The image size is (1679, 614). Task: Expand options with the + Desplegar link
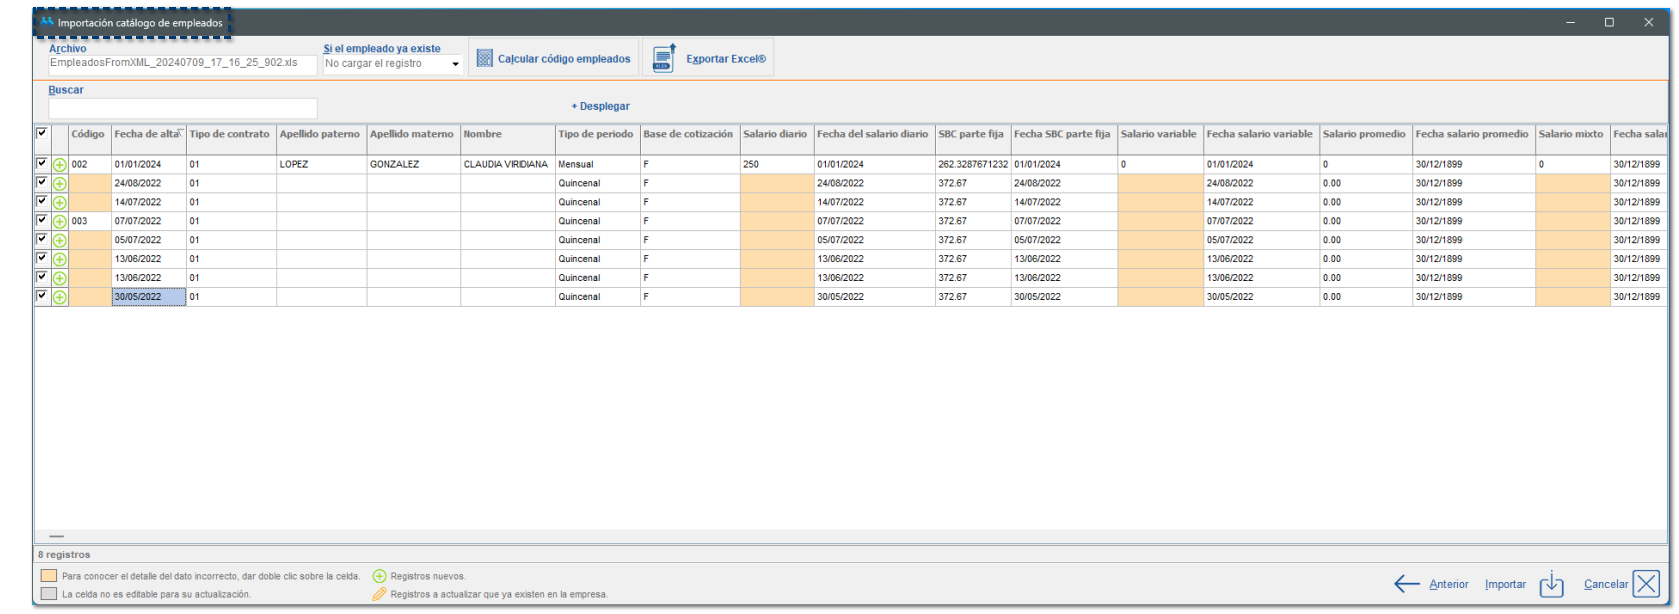600,106
